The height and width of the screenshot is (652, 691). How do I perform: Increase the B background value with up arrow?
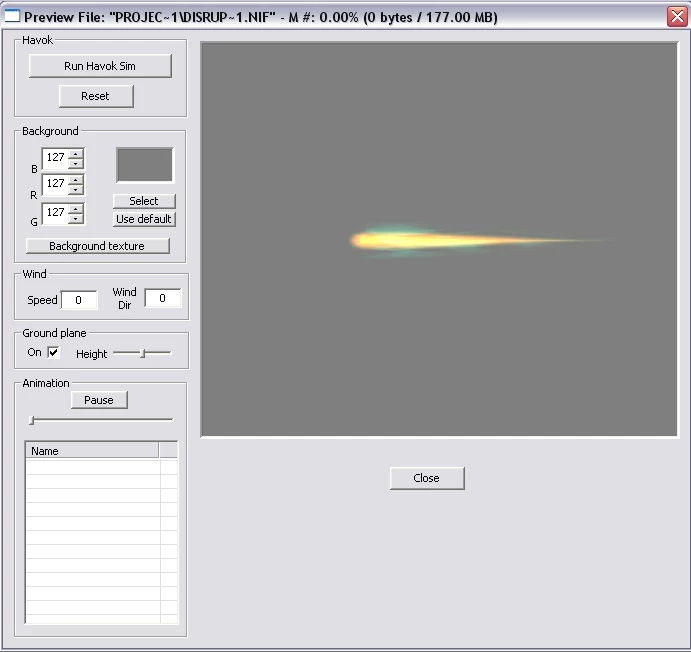(76, 154)
